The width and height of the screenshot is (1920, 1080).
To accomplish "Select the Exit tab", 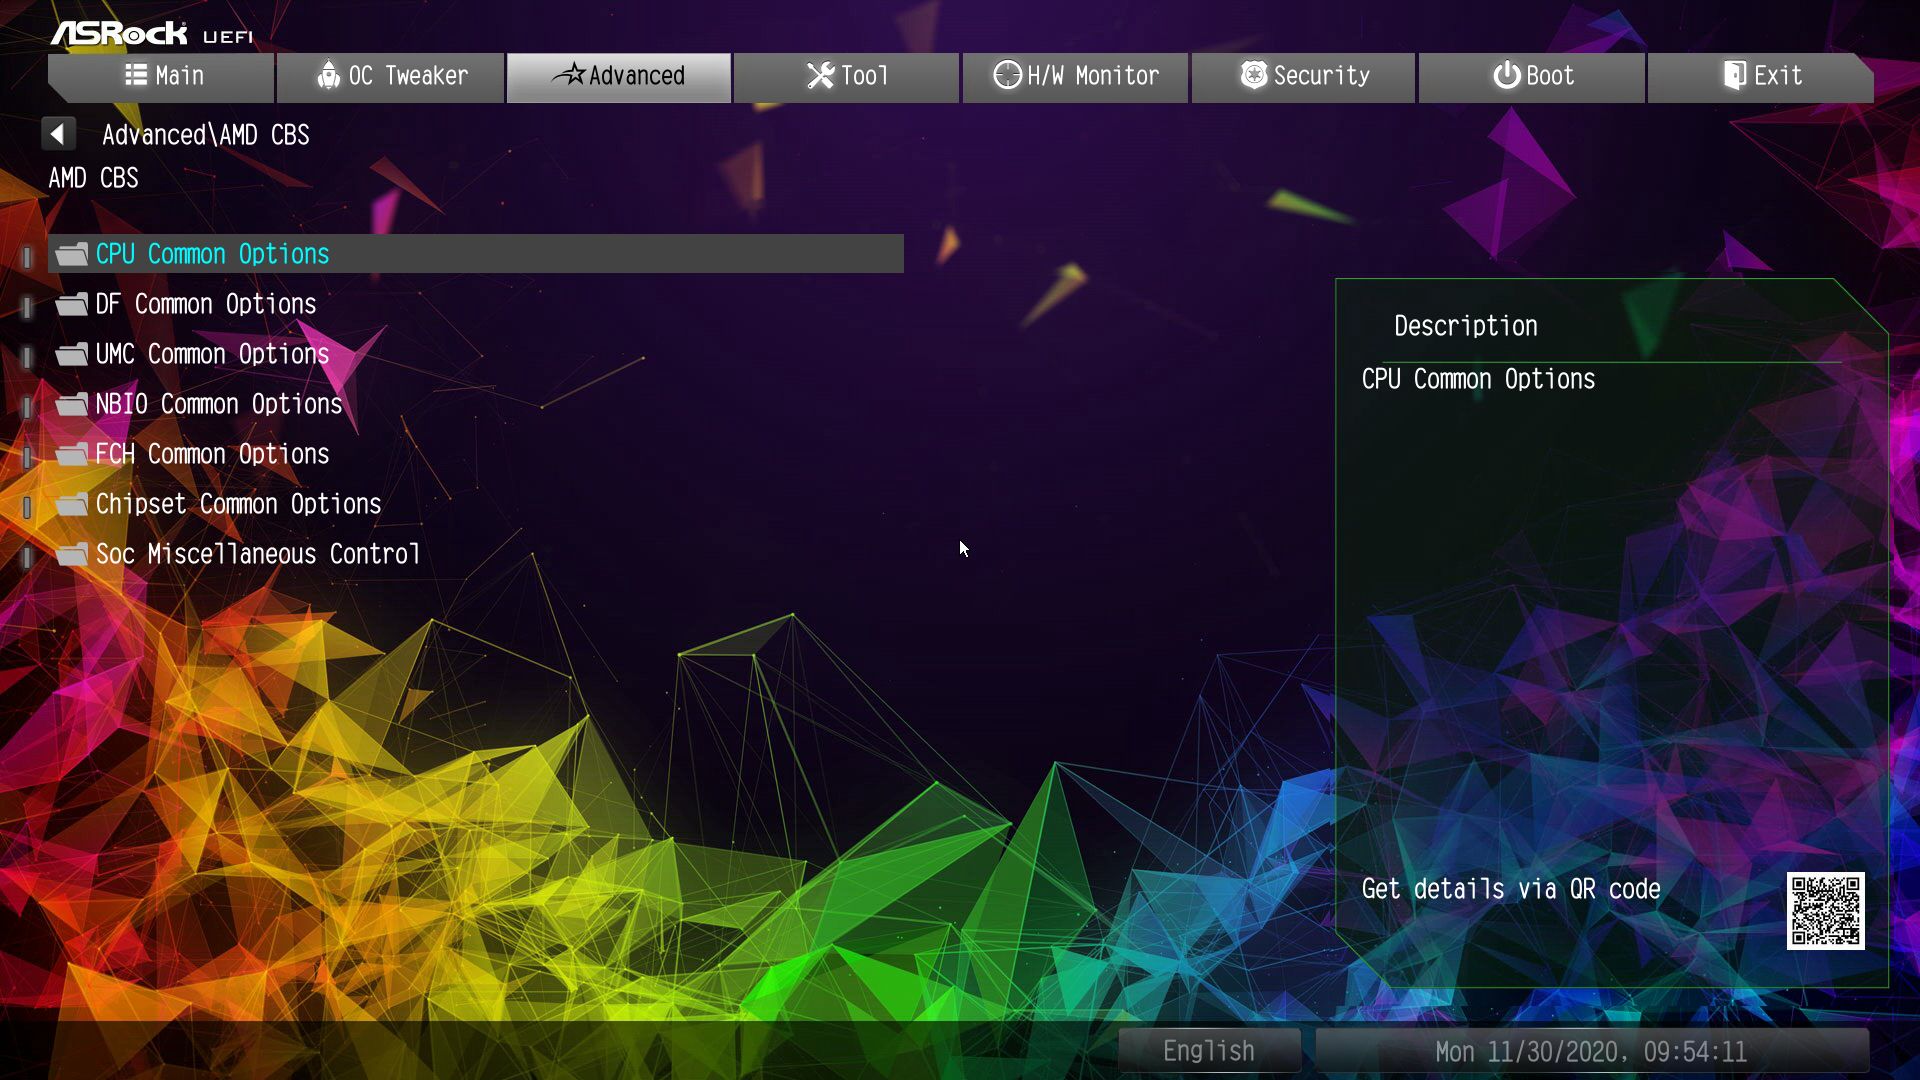I will pyautogui.click(x=1761, y=76).
